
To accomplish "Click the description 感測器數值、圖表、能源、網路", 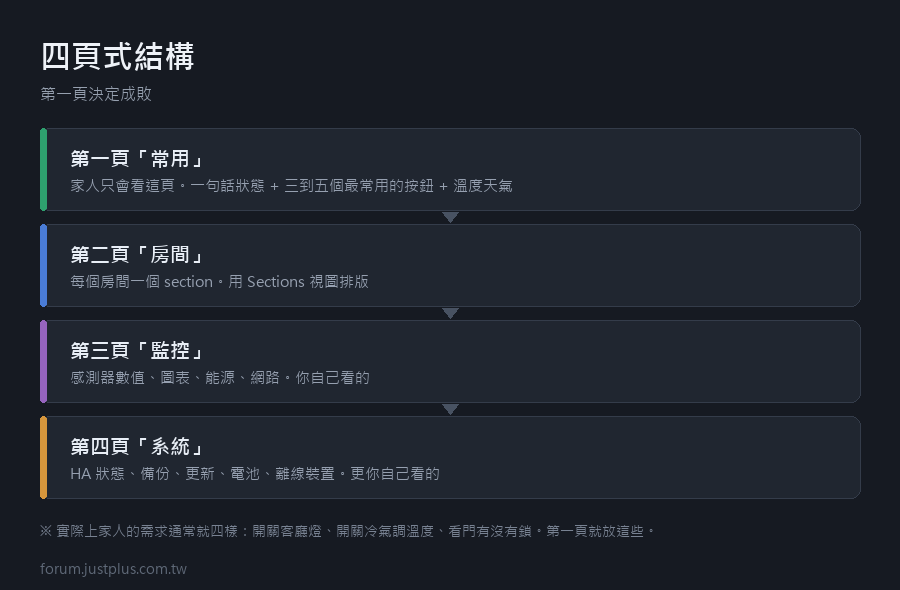I will 220,378.
